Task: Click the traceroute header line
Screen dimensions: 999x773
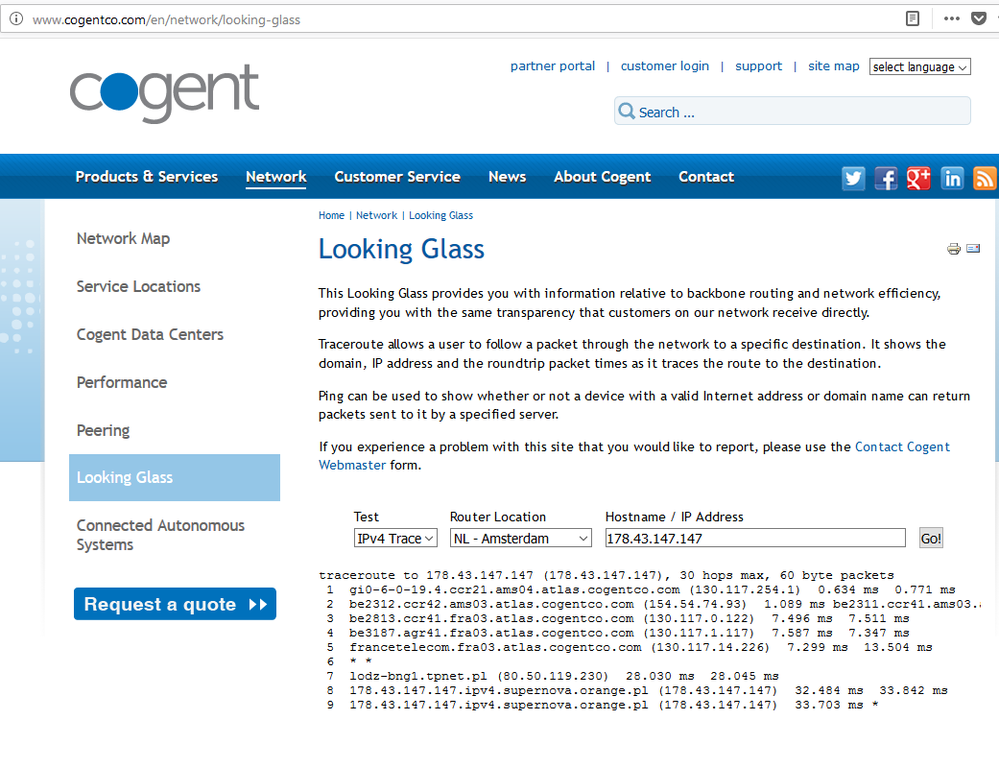Action: click(606, 575)
